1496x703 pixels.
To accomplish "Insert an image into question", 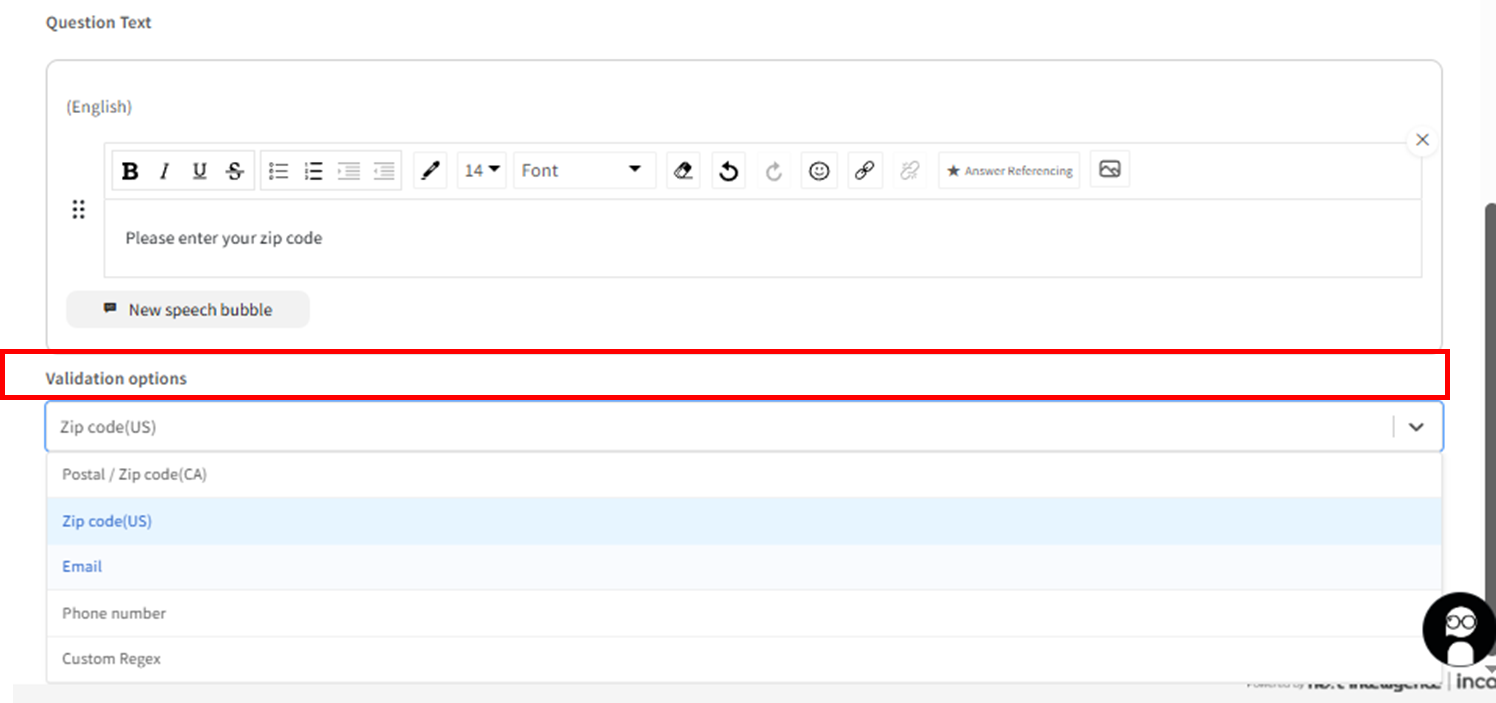I will point(1109,170).
